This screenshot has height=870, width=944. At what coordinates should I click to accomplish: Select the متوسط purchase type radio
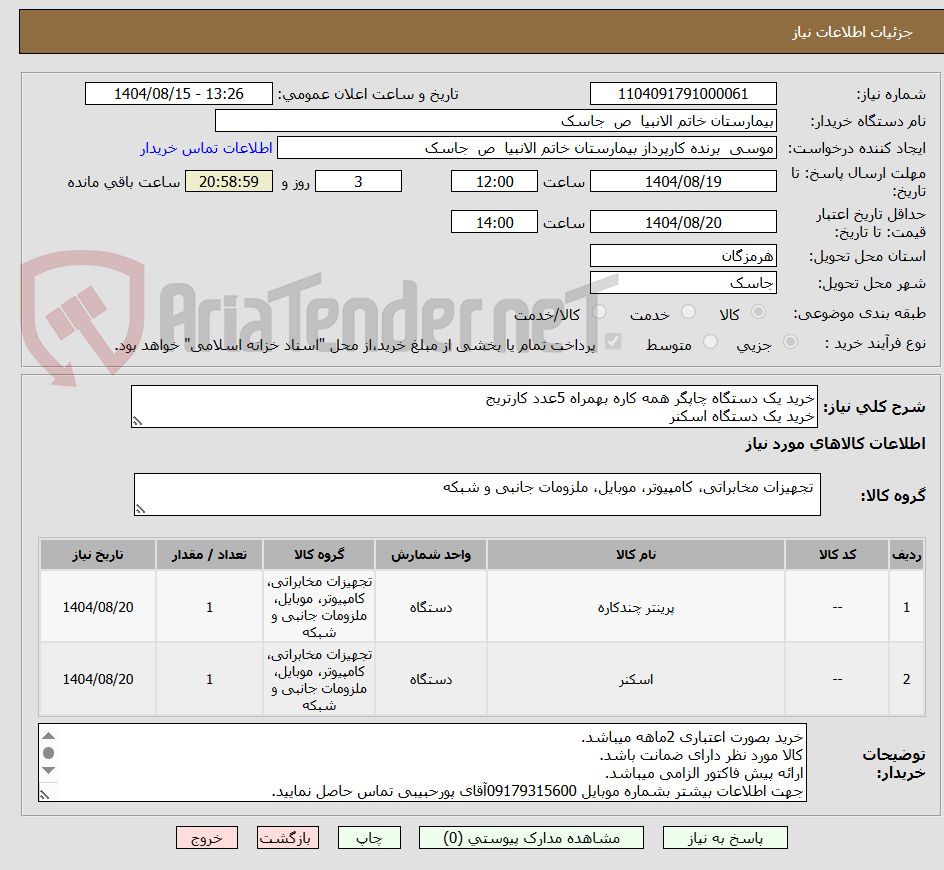[710, 342]
